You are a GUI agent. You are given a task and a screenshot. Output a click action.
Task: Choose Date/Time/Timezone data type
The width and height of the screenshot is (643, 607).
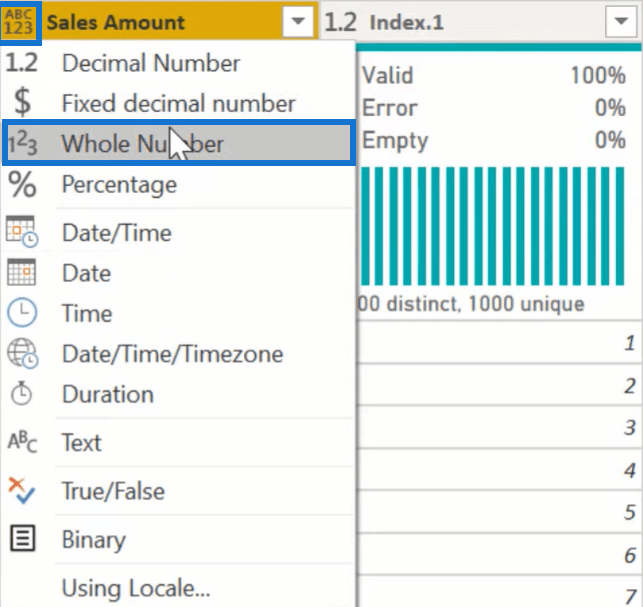(178, 354)
